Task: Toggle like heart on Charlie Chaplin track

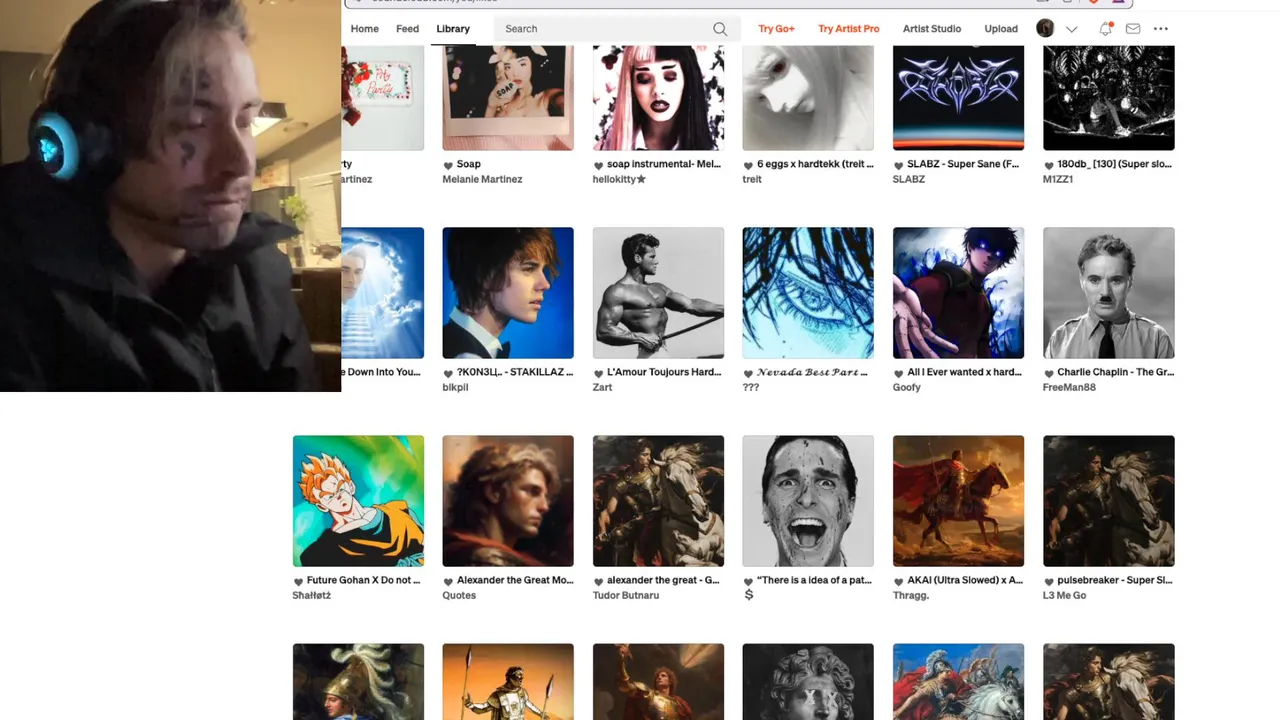Action: (1048, 373)
